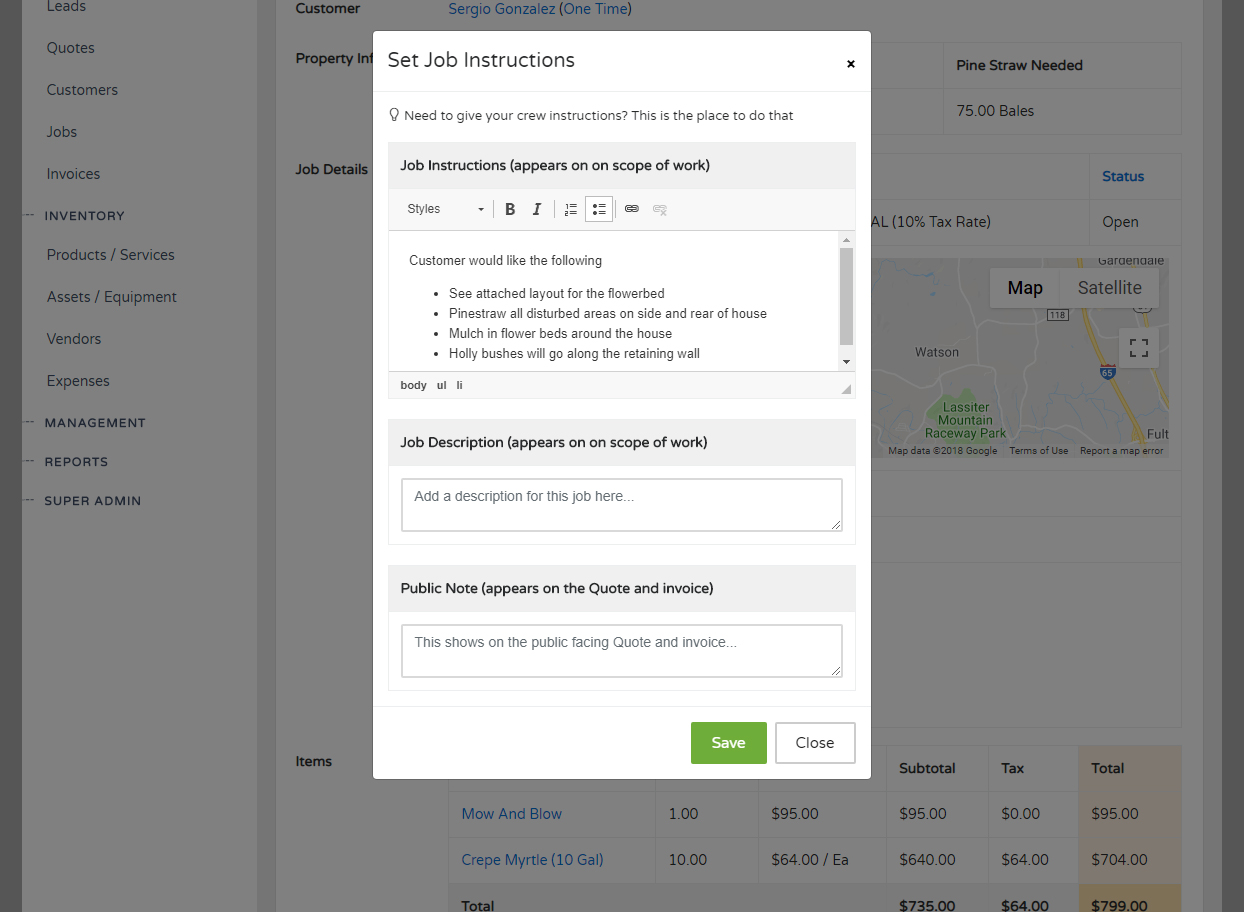Click the insert link icon

tap(632, 209)
